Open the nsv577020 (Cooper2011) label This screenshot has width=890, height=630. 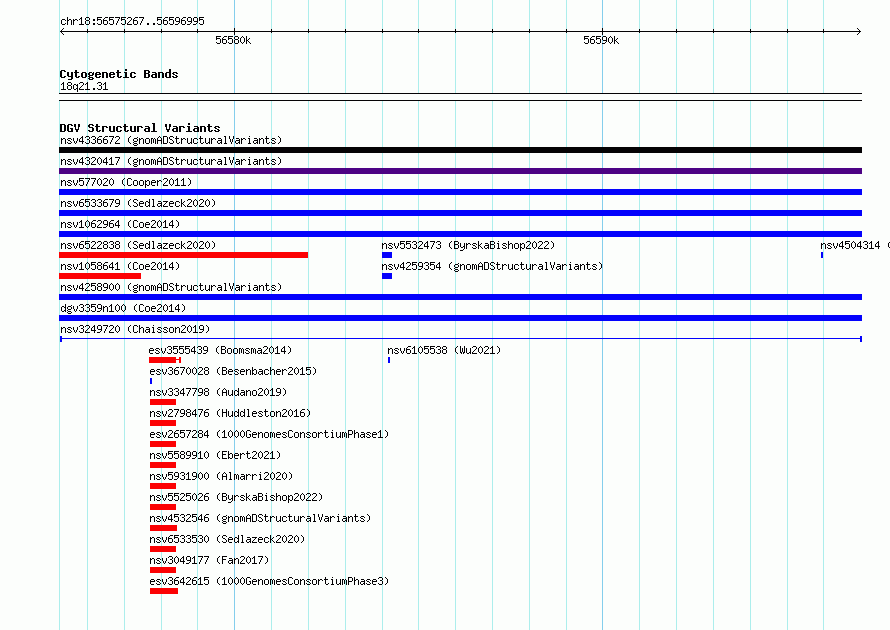pos(126,182)
